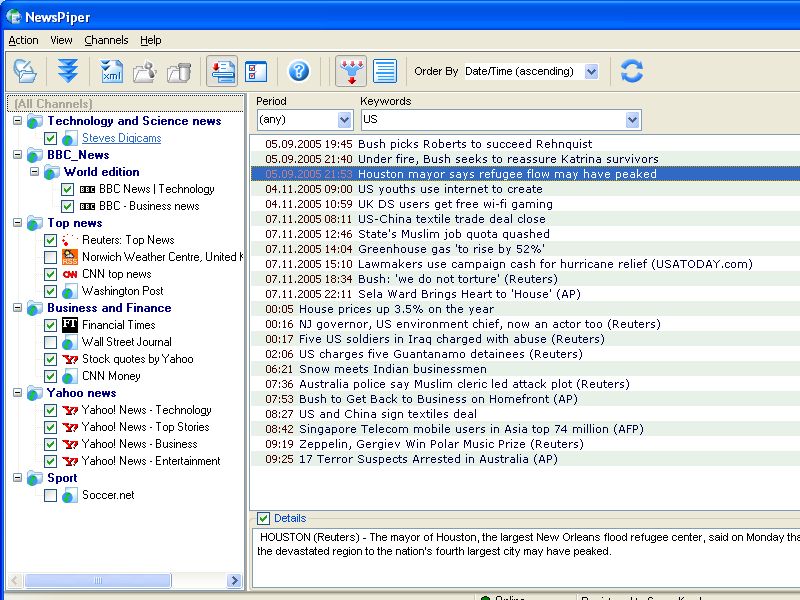The image size is (800, 600).
Task: Select the Washington Post channel
Action: click(122, 291)
